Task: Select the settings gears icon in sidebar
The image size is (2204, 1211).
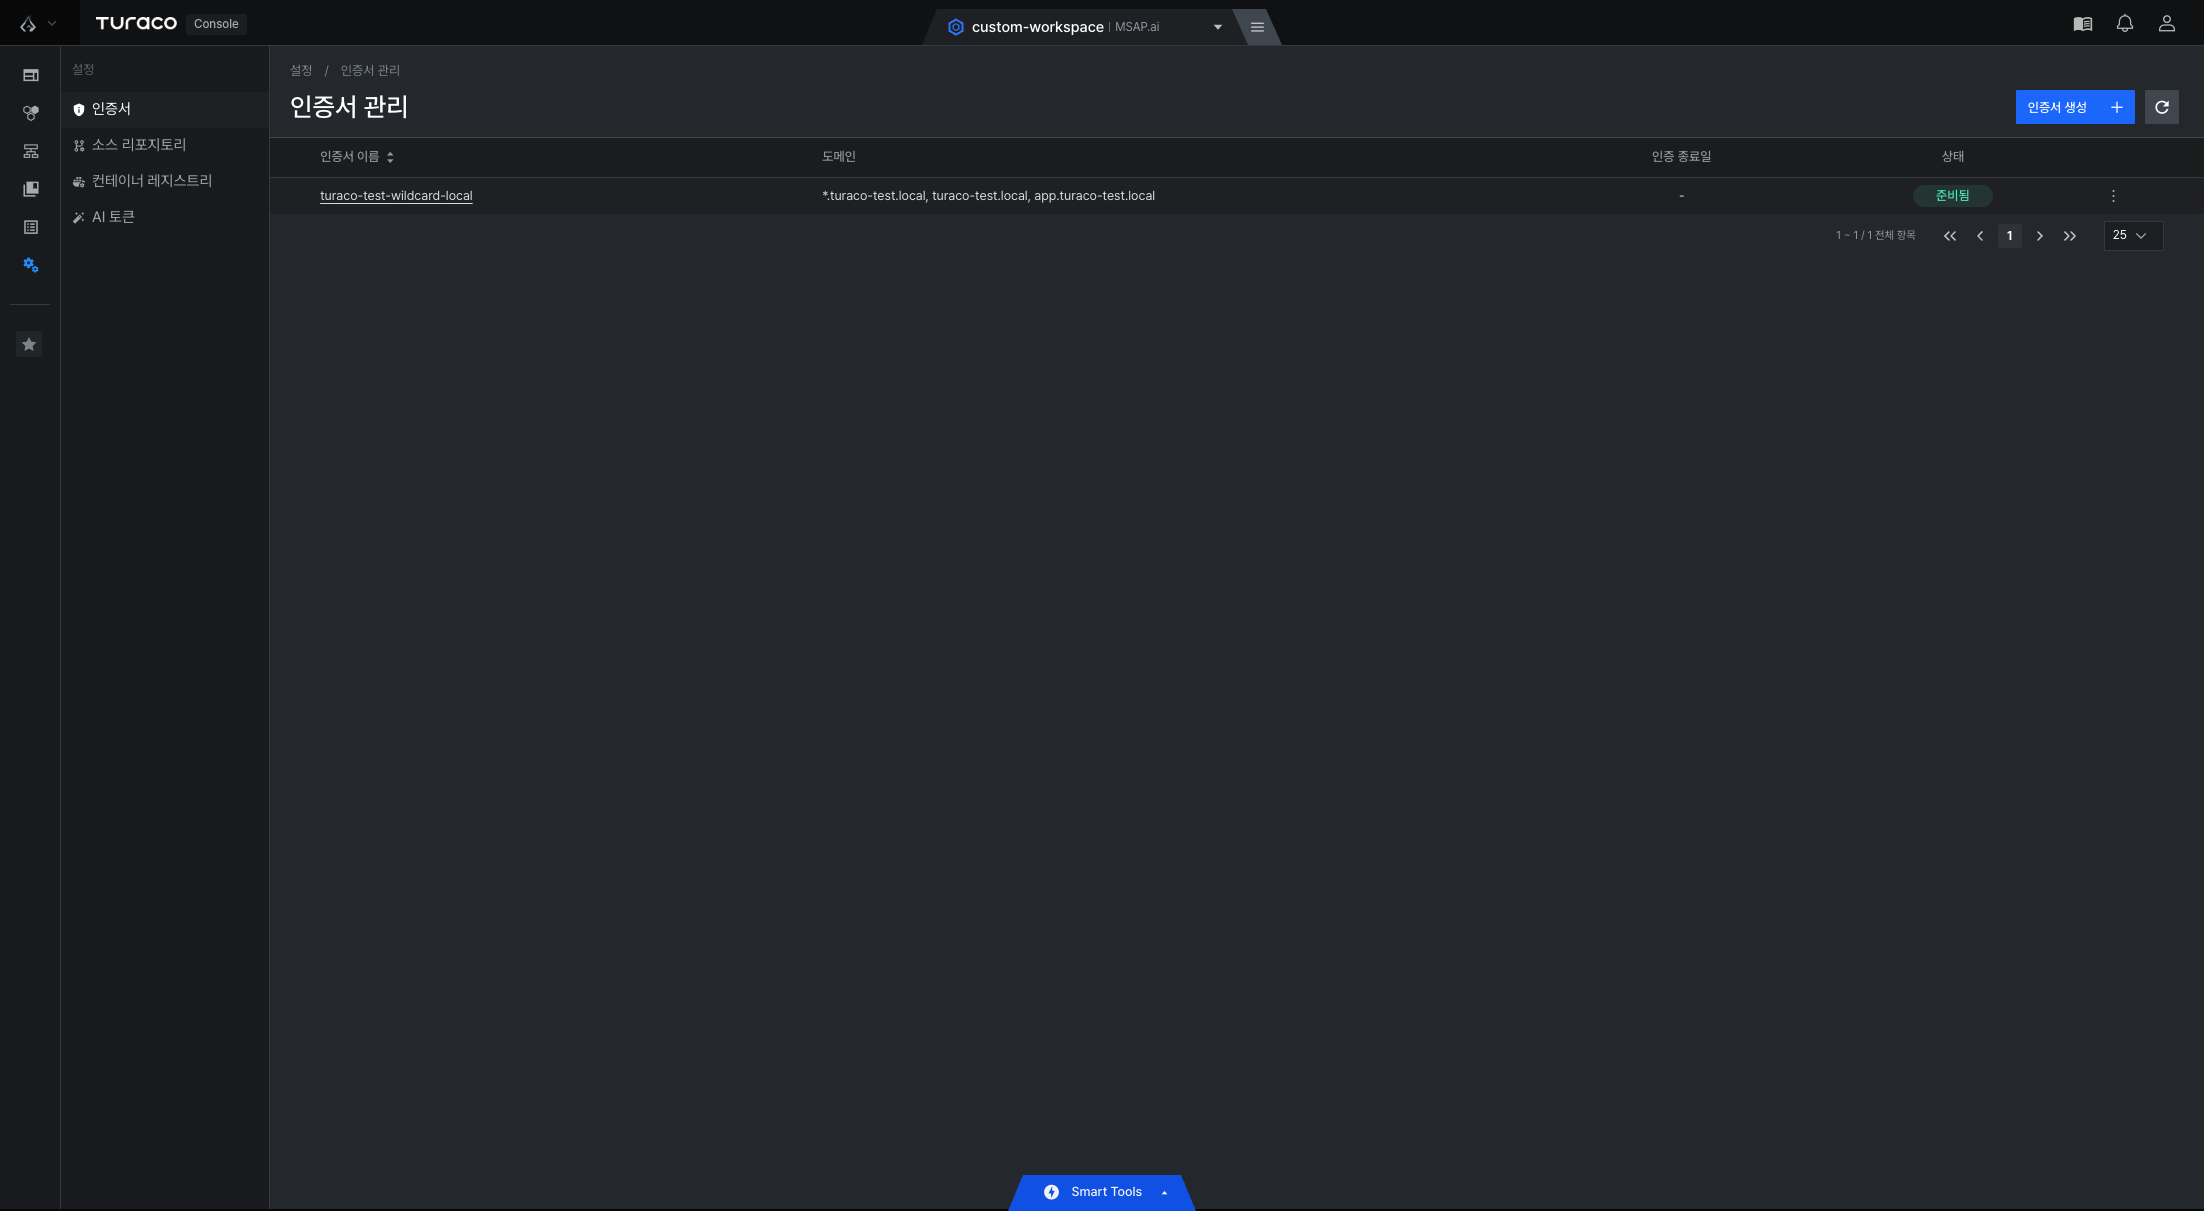Action: [30, 265]
